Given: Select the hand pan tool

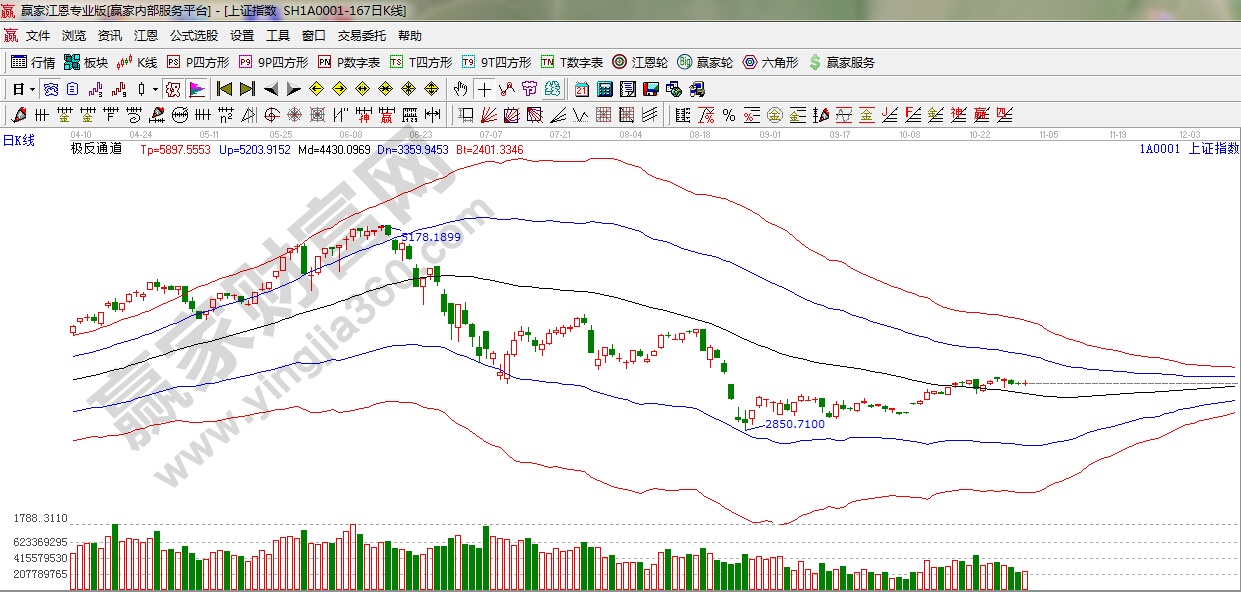Looking at the screenshot, I should coord(461,89).
